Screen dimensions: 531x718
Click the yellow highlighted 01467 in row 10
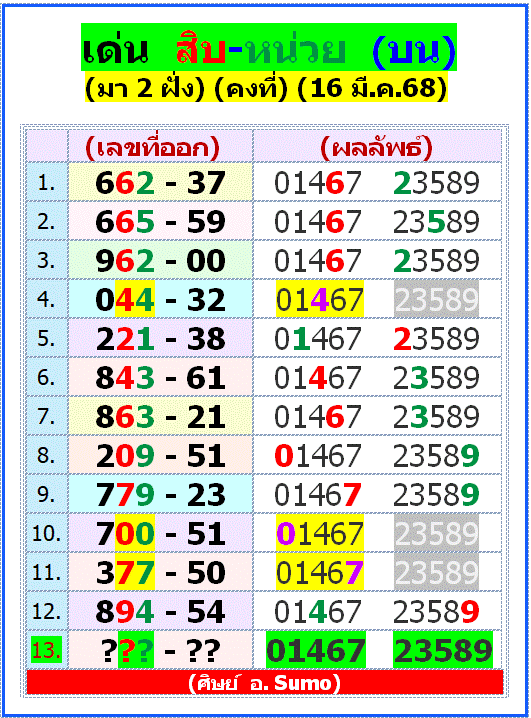click(x=320, y=533)
